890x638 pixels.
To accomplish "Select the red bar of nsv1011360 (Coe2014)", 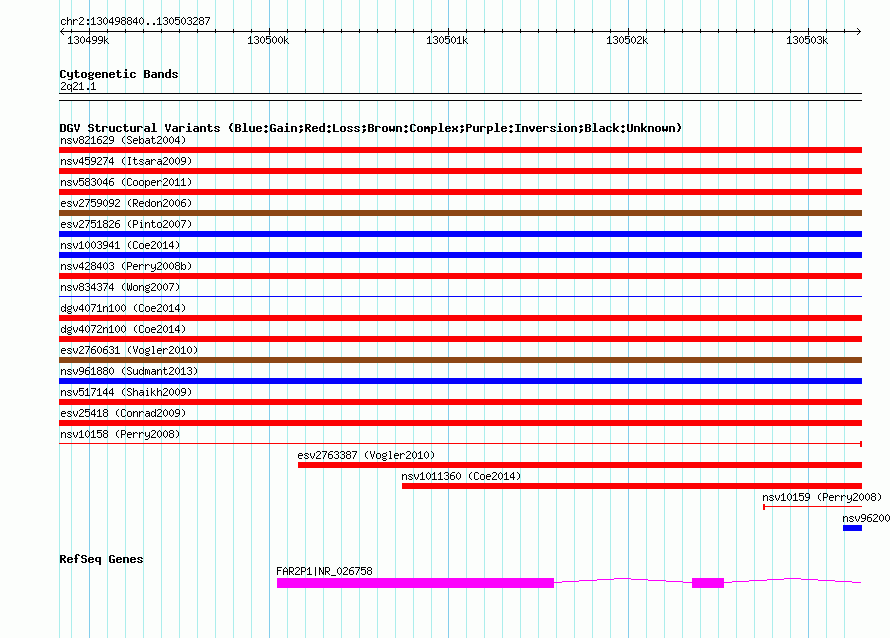I will (632, 486).
